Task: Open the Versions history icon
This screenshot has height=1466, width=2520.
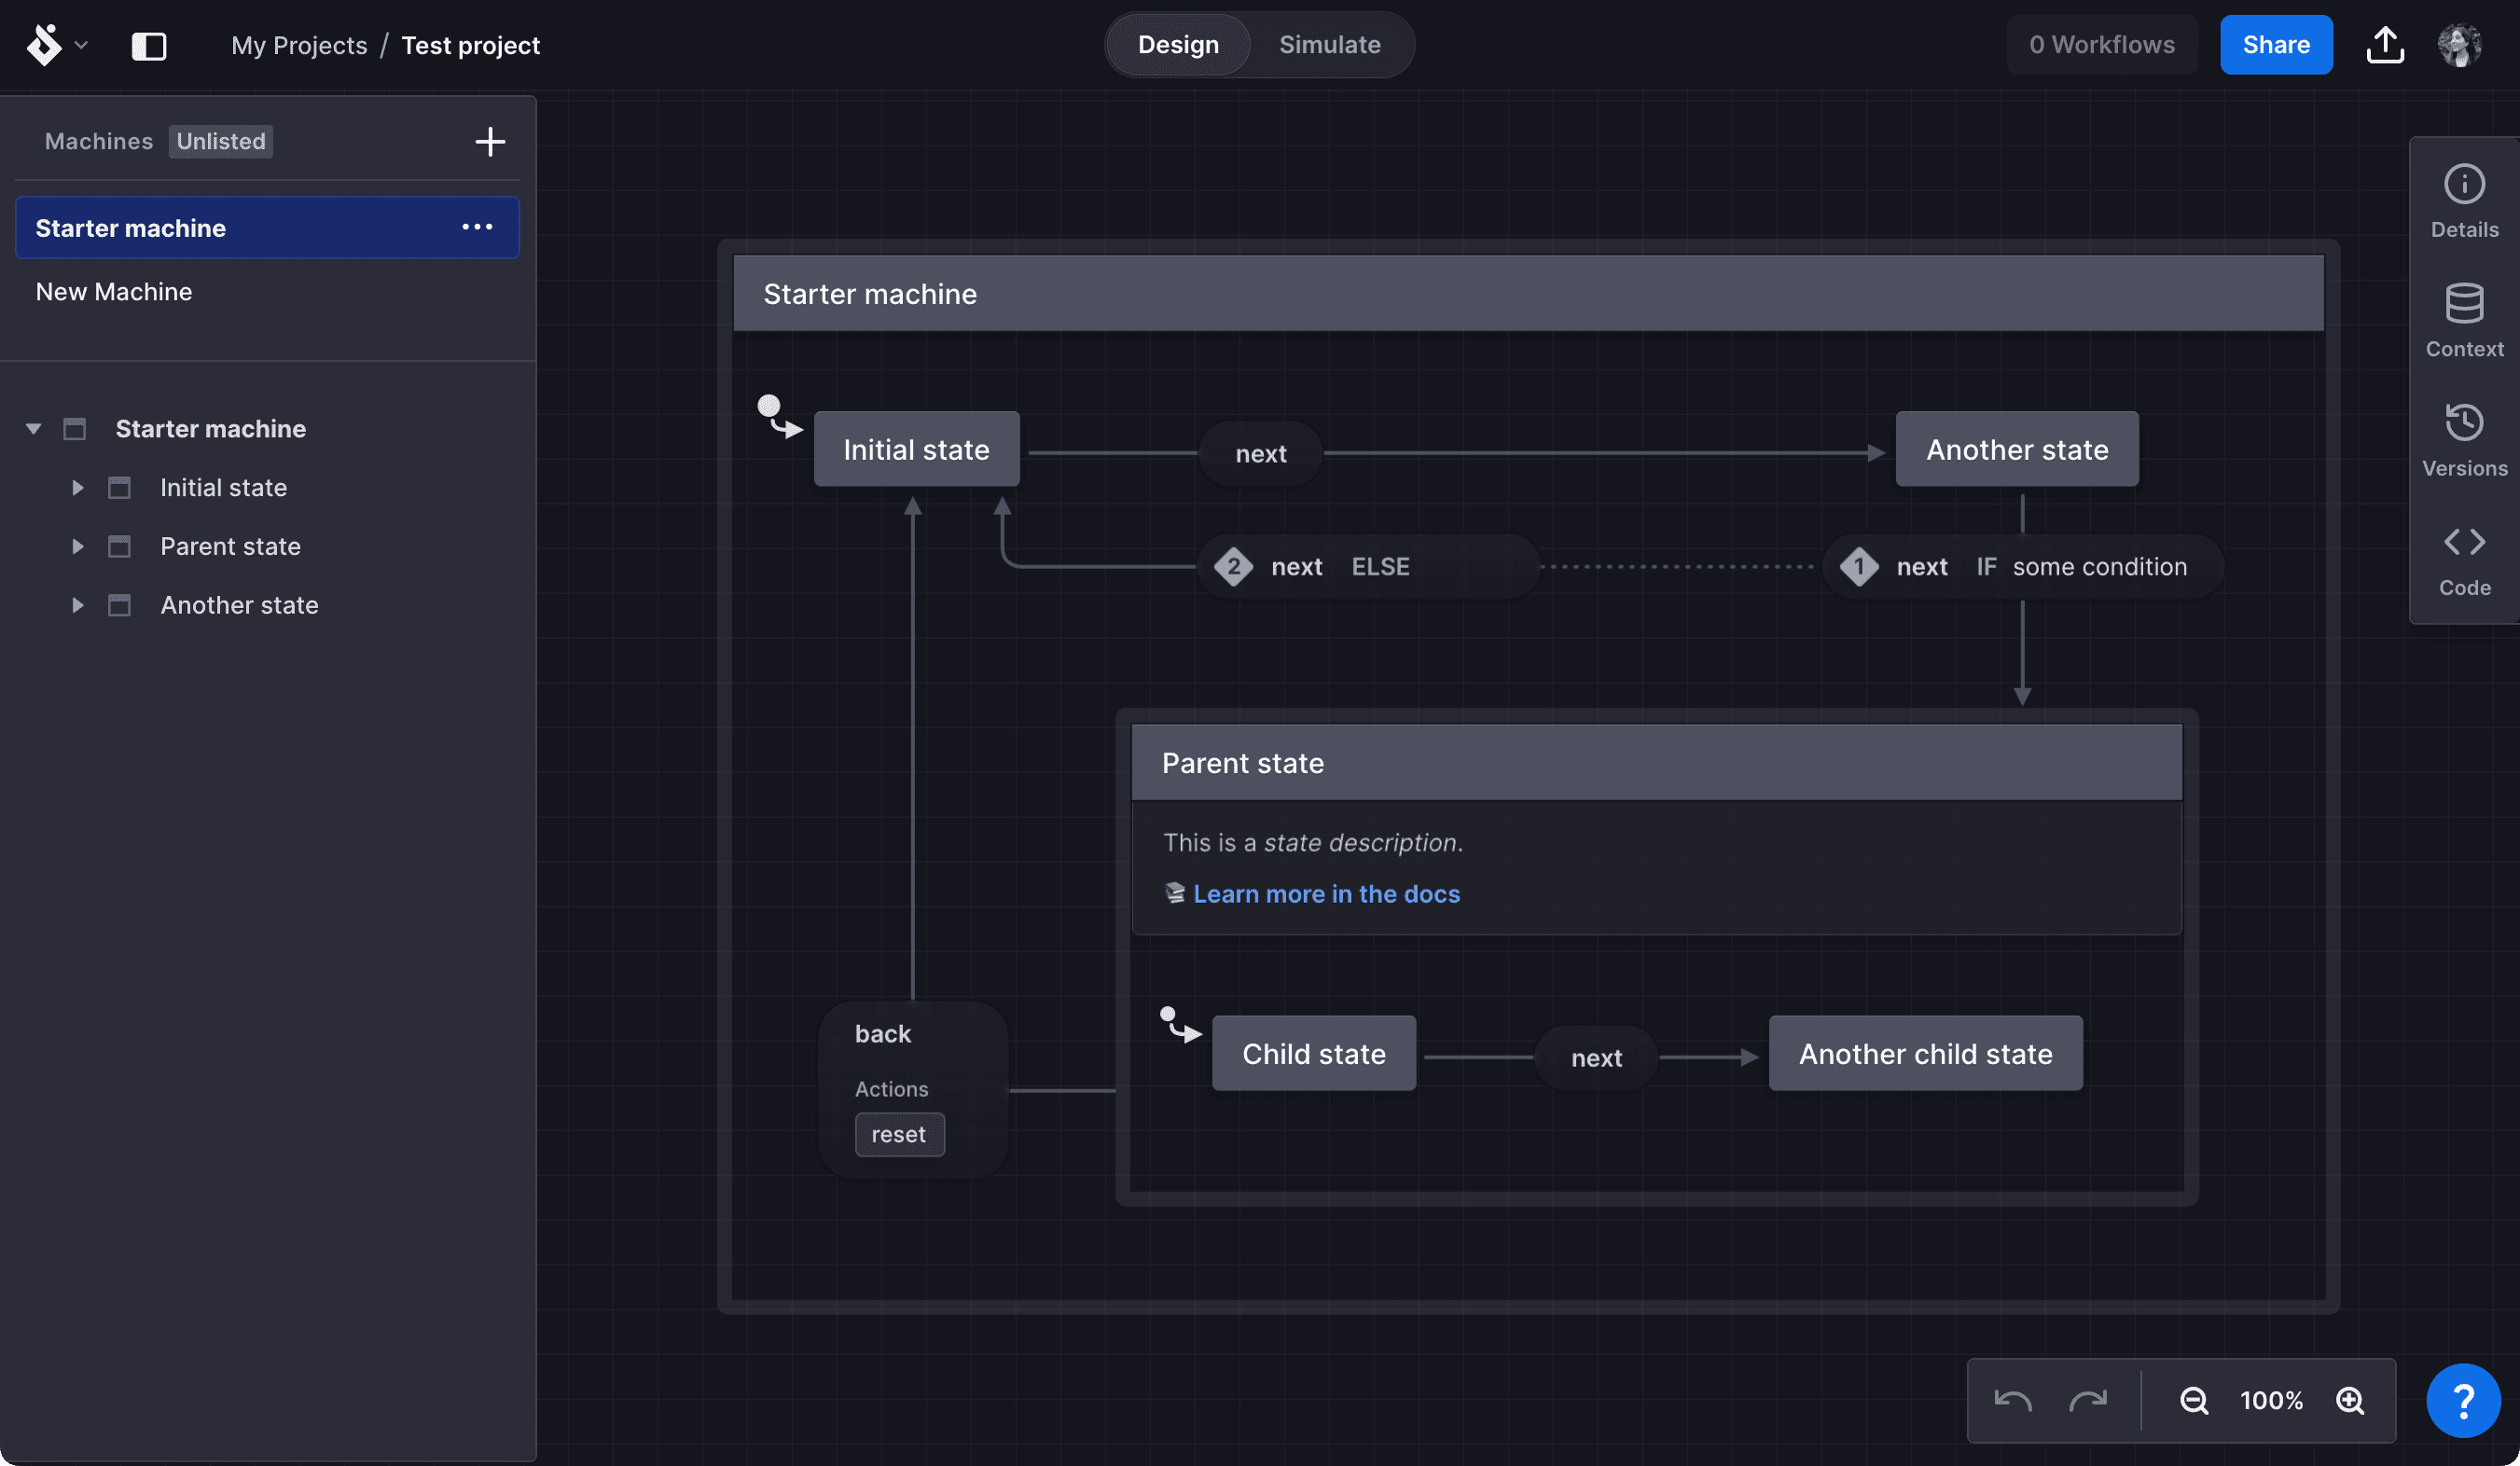Action: [x=2463, y=423]
